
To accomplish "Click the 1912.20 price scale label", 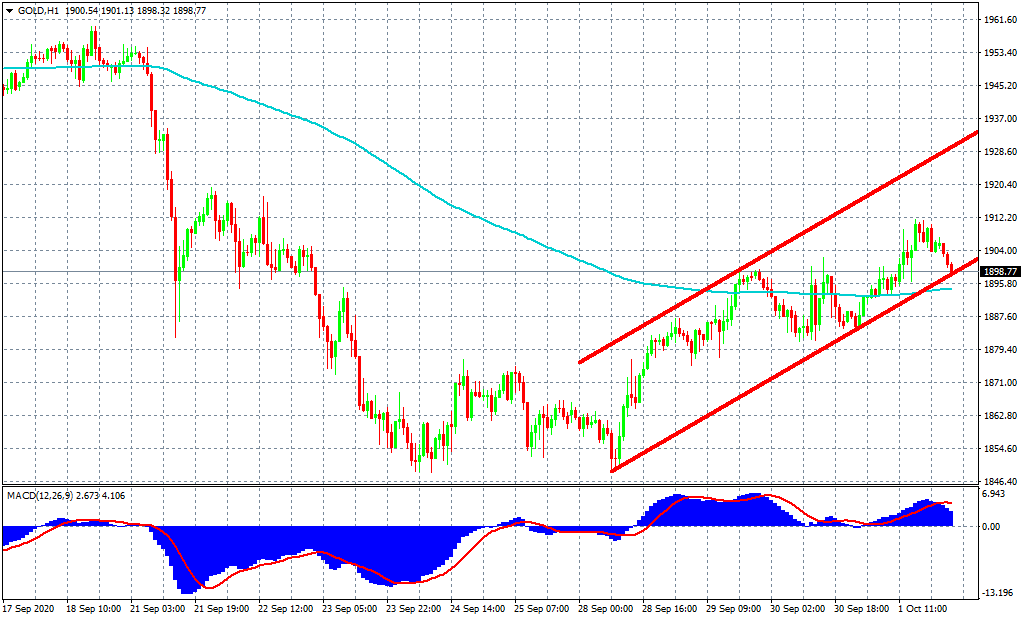I will tap(999, 218).
